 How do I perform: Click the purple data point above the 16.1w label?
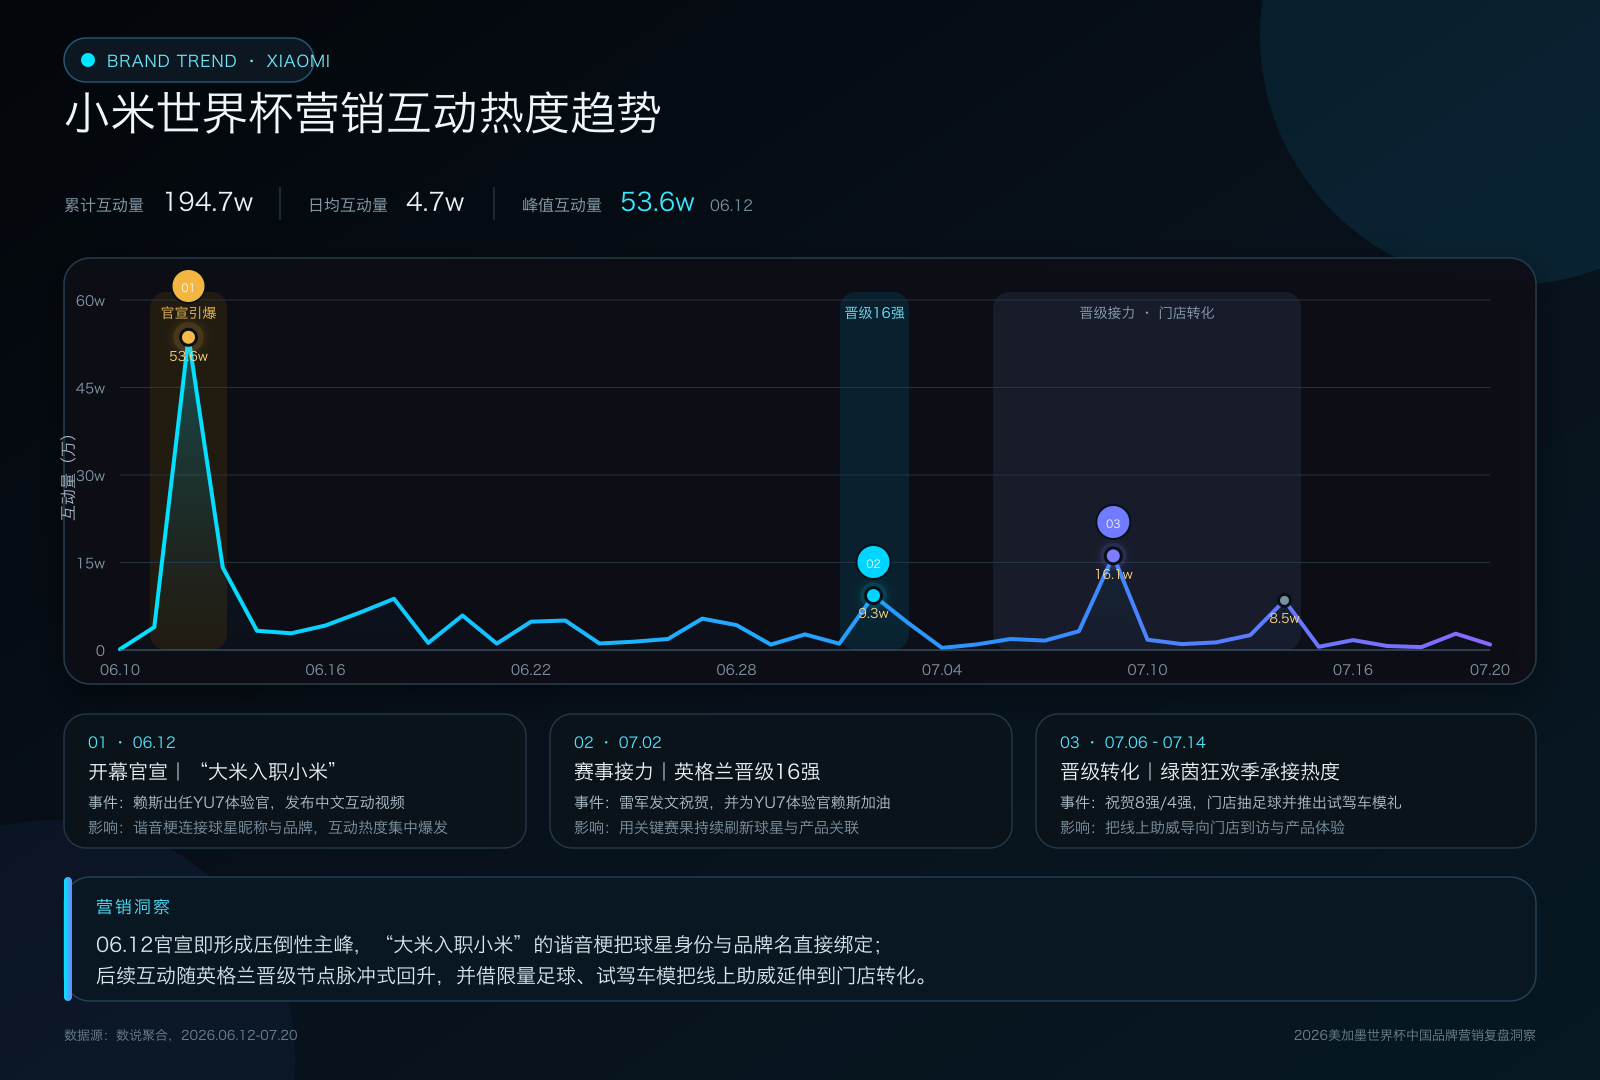1113,556
